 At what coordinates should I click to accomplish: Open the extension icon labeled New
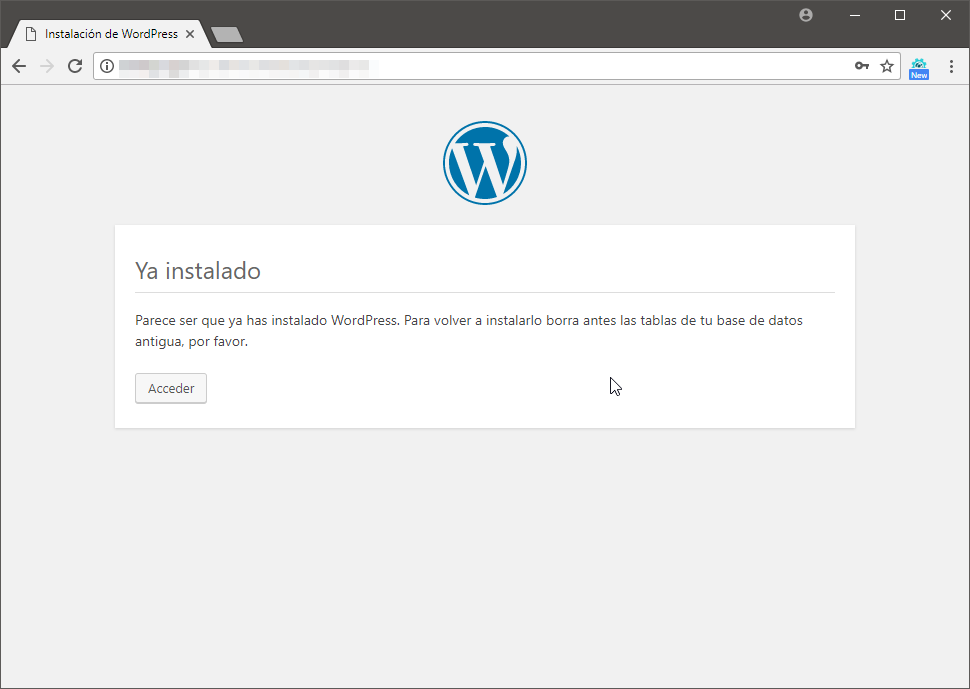click(x=919, y=68)
